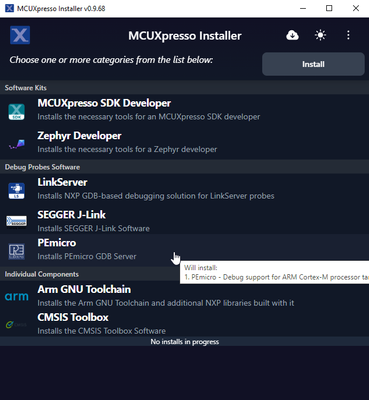This screenshot has width=369, height=400.
Task: Click the window title bar app icon
Action: pos(9,8)
